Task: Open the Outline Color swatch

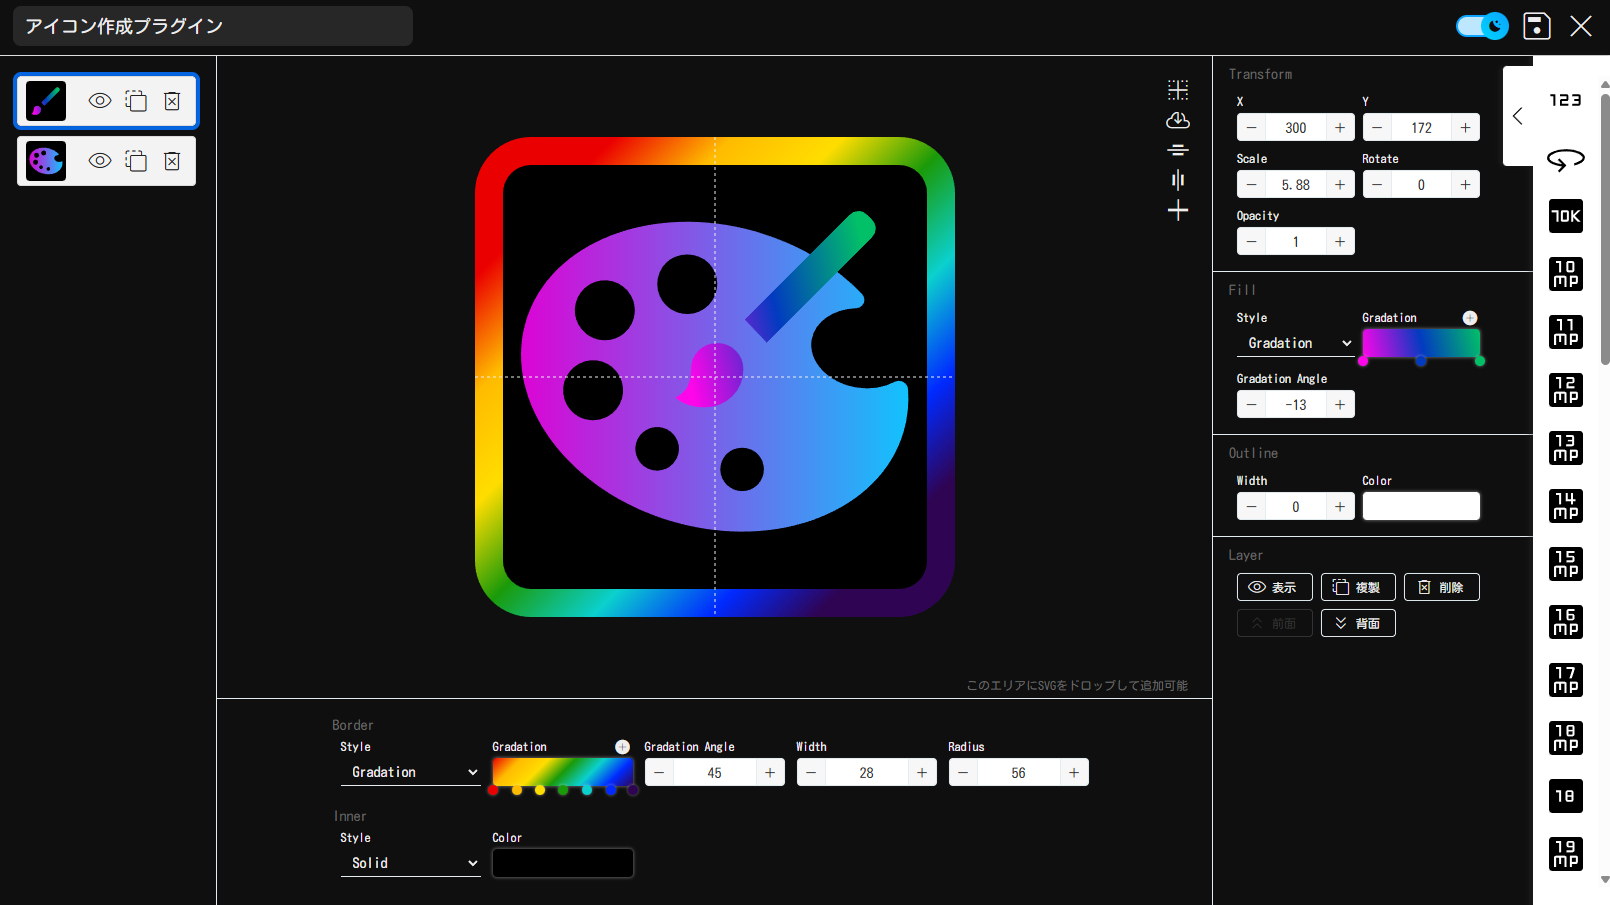Action: point(1420,506)
